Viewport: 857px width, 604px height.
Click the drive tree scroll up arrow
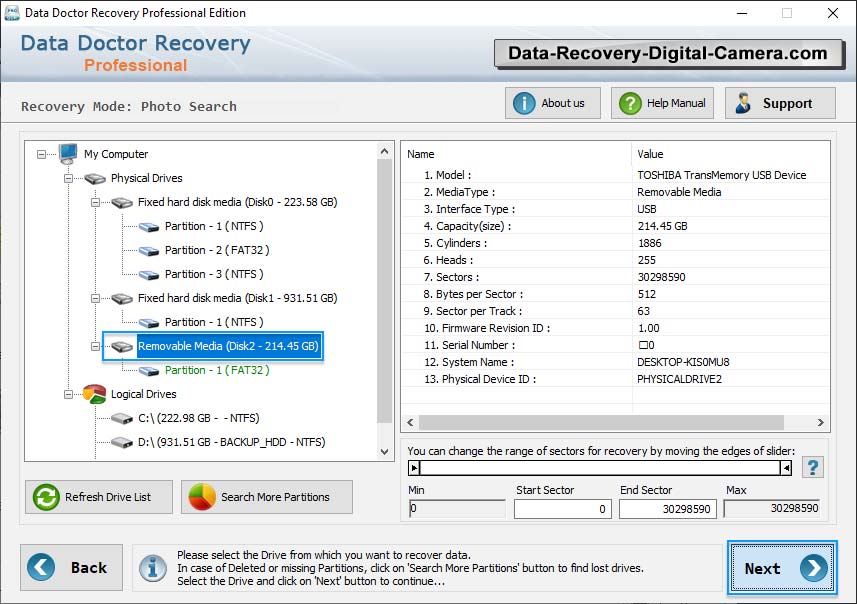point(385,151)
